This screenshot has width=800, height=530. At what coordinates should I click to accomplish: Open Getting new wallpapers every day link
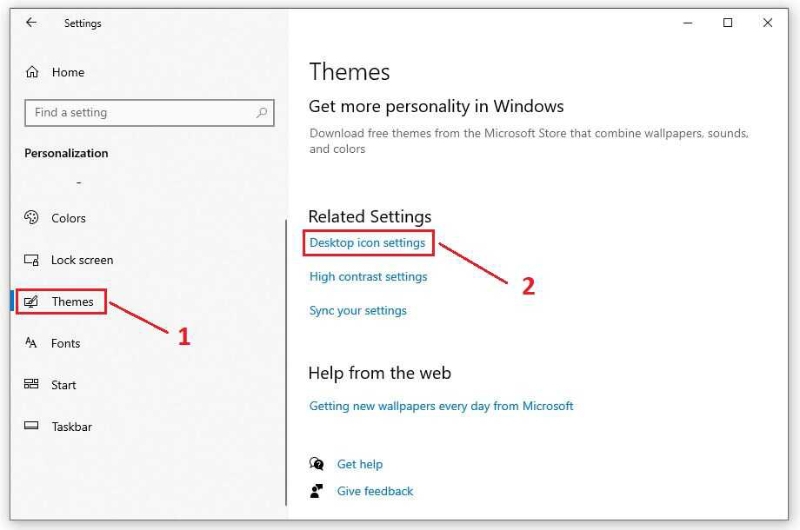click(441, 406)
